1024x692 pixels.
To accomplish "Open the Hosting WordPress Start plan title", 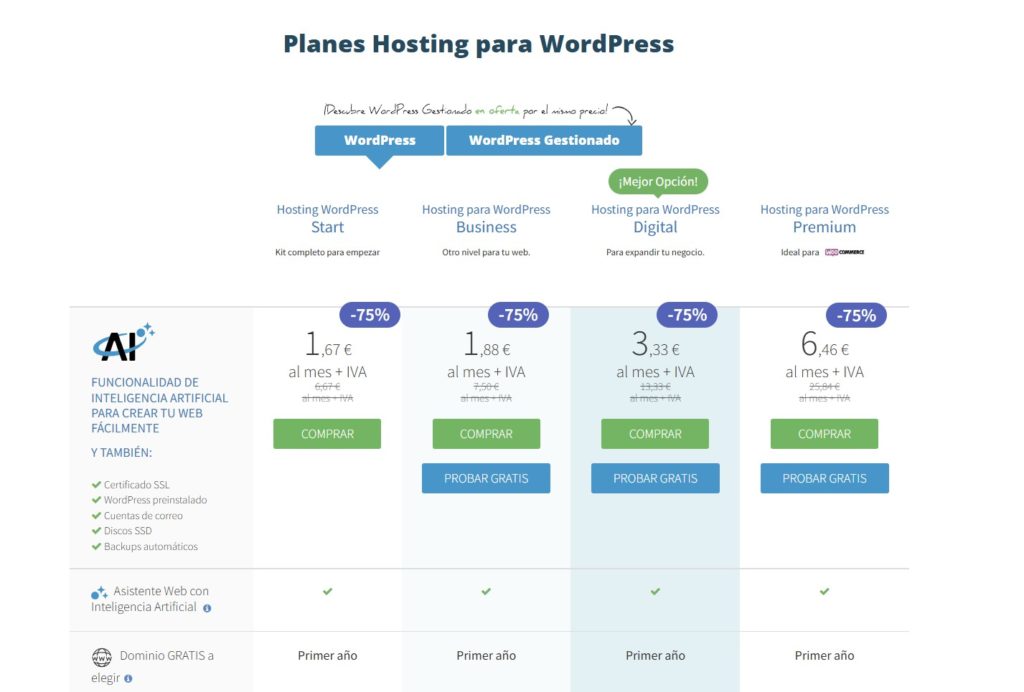I will click(327, 219).
